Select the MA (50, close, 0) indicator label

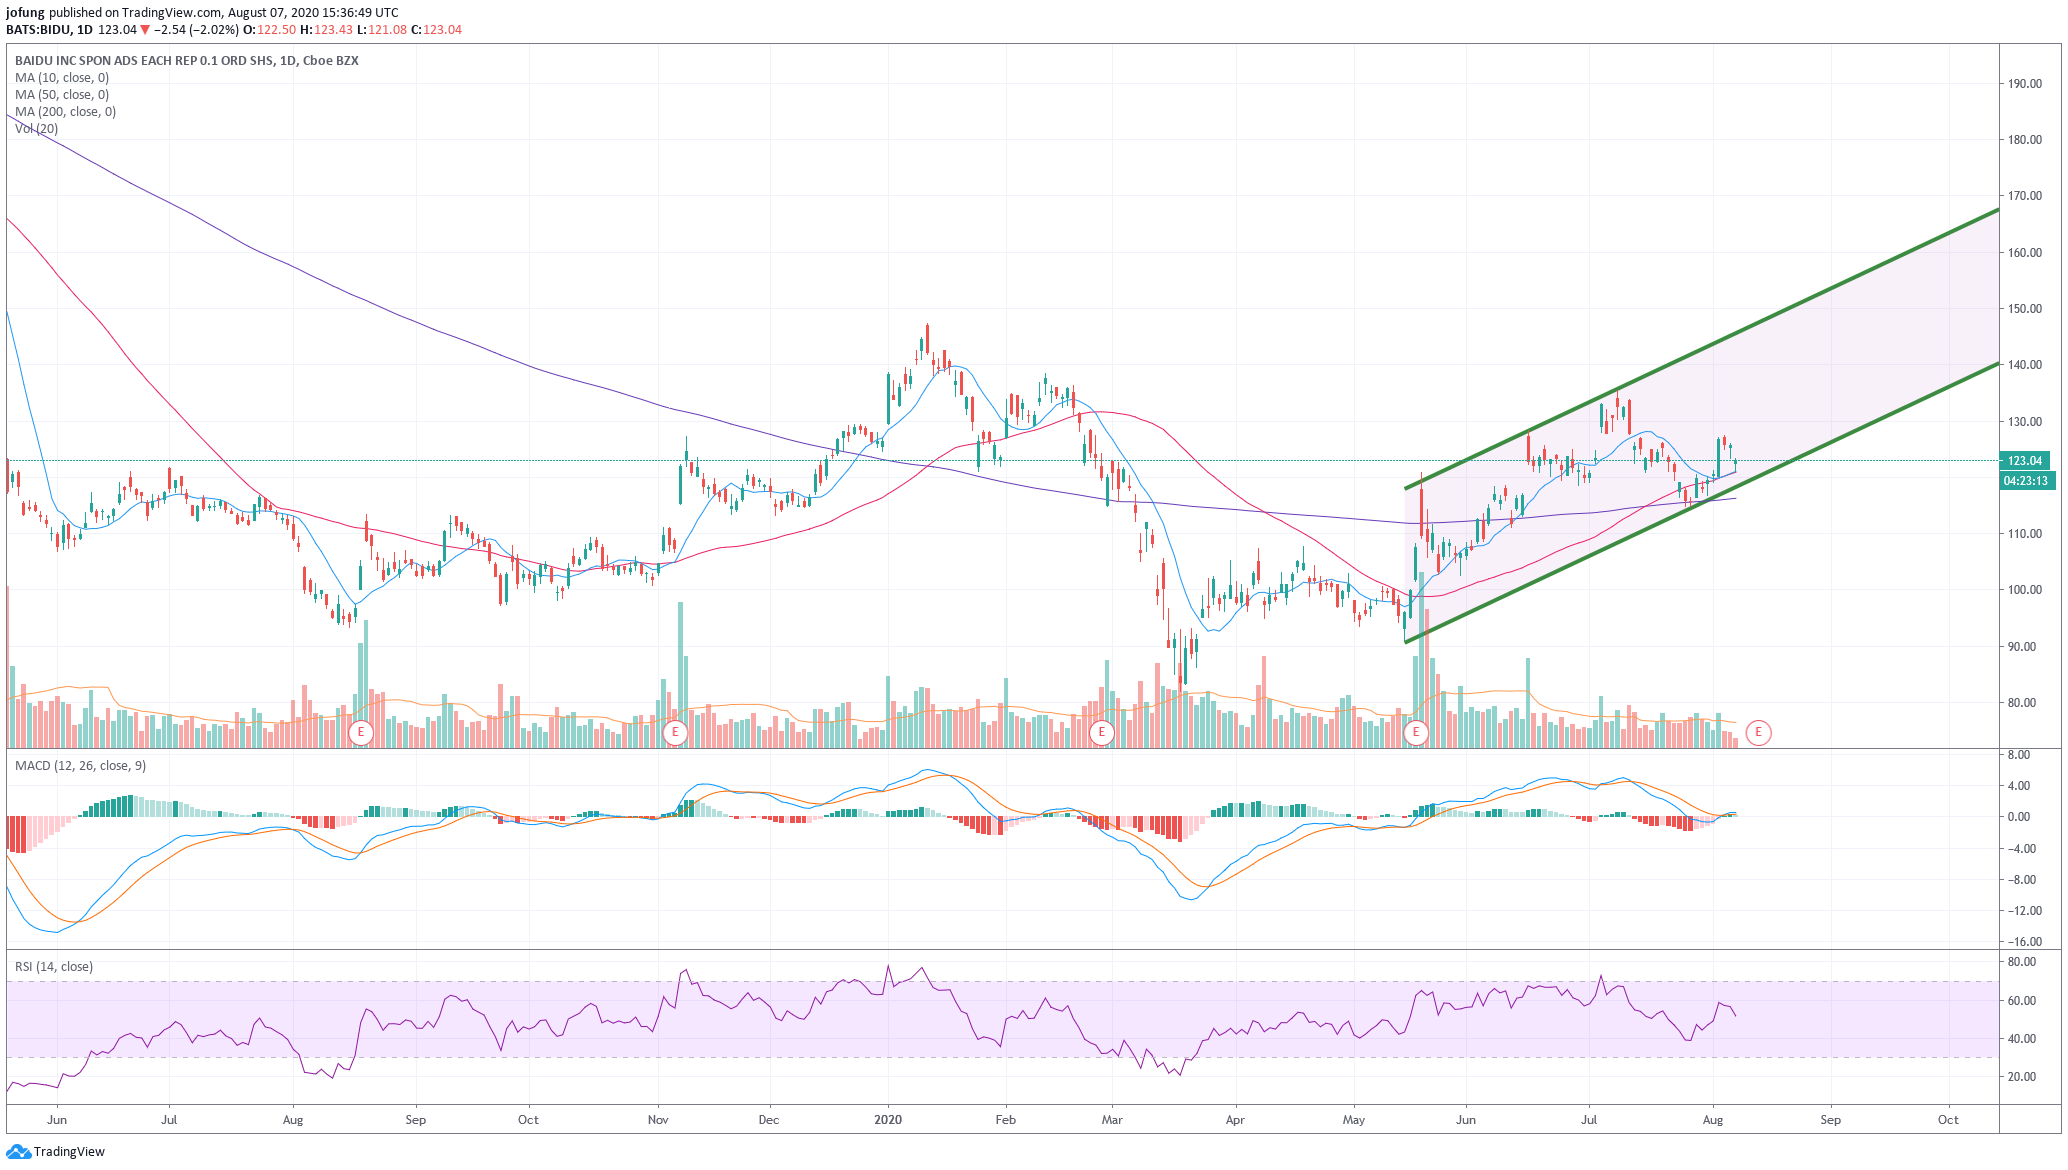pos(62,95)
